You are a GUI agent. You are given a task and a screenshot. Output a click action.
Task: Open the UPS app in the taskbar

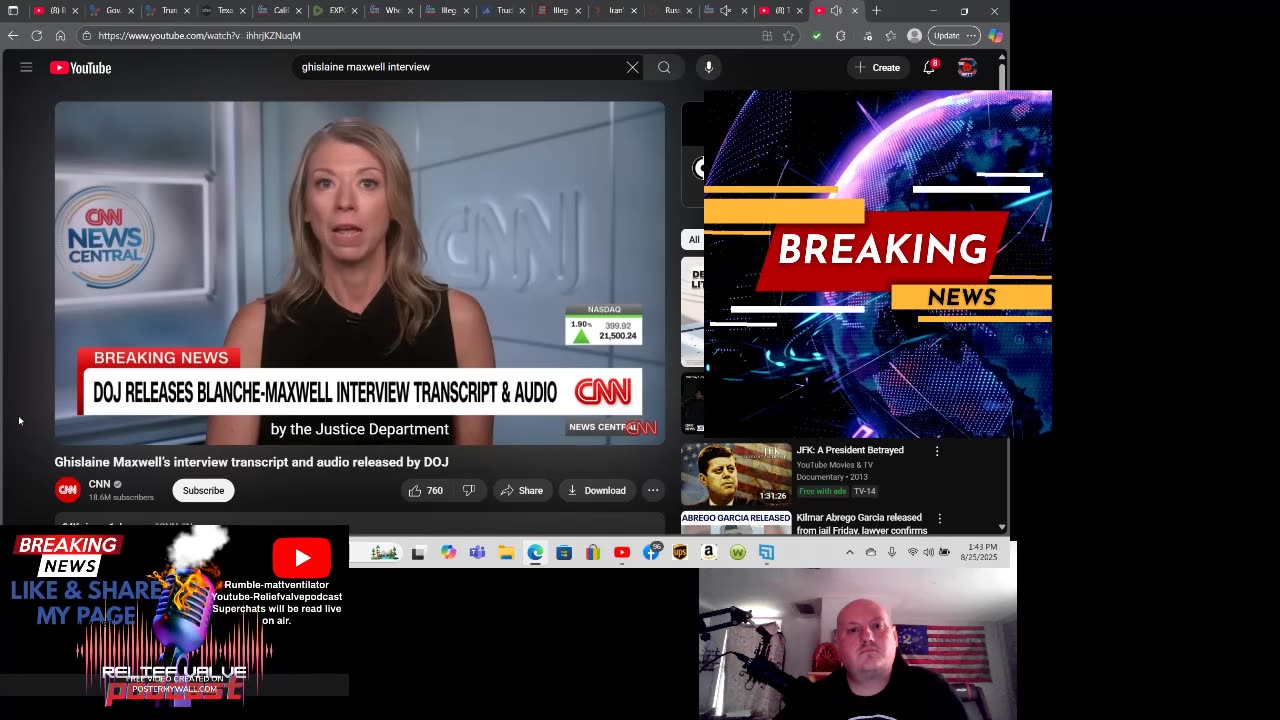coord(680,553)
